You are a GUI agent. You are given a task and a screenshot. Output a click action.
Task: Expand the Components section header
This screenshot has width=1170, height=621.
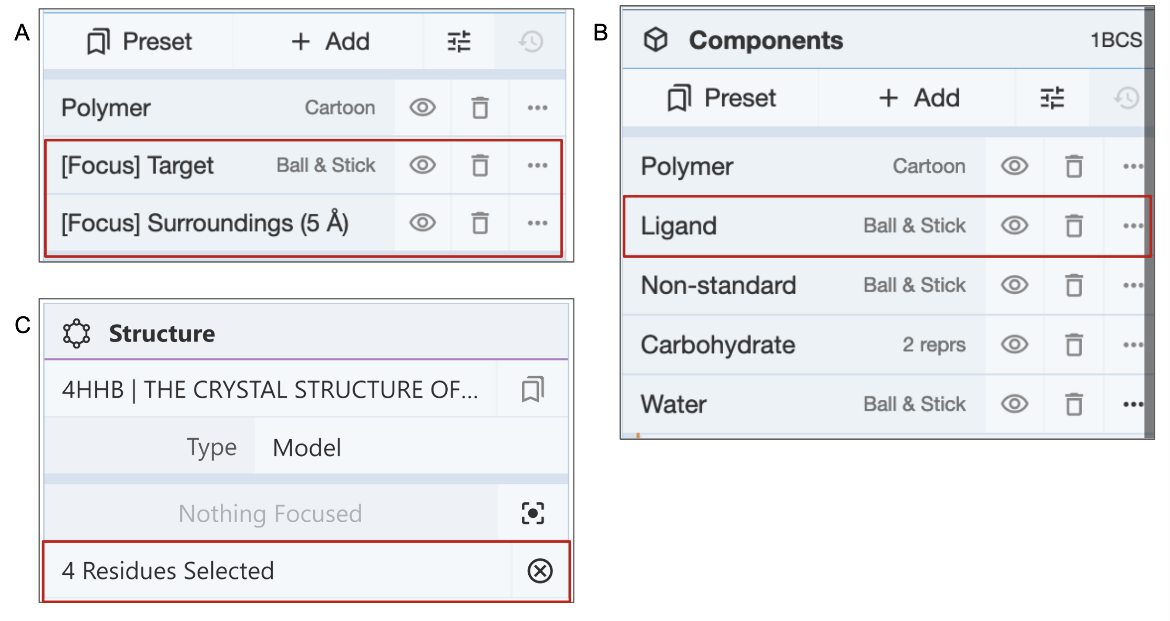click(x=766, y=40)
